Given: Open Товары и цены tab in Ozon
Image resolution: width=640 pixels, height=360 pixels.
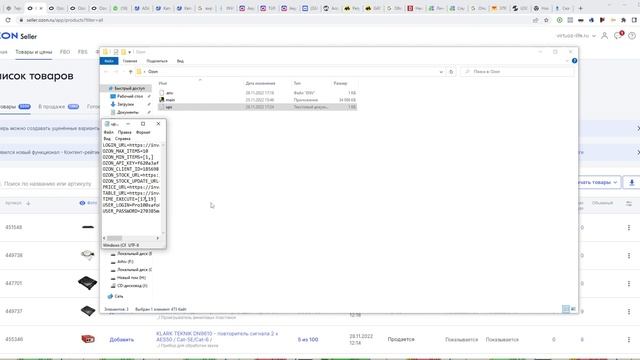Looking at the screenshot, I should point(33,52).
